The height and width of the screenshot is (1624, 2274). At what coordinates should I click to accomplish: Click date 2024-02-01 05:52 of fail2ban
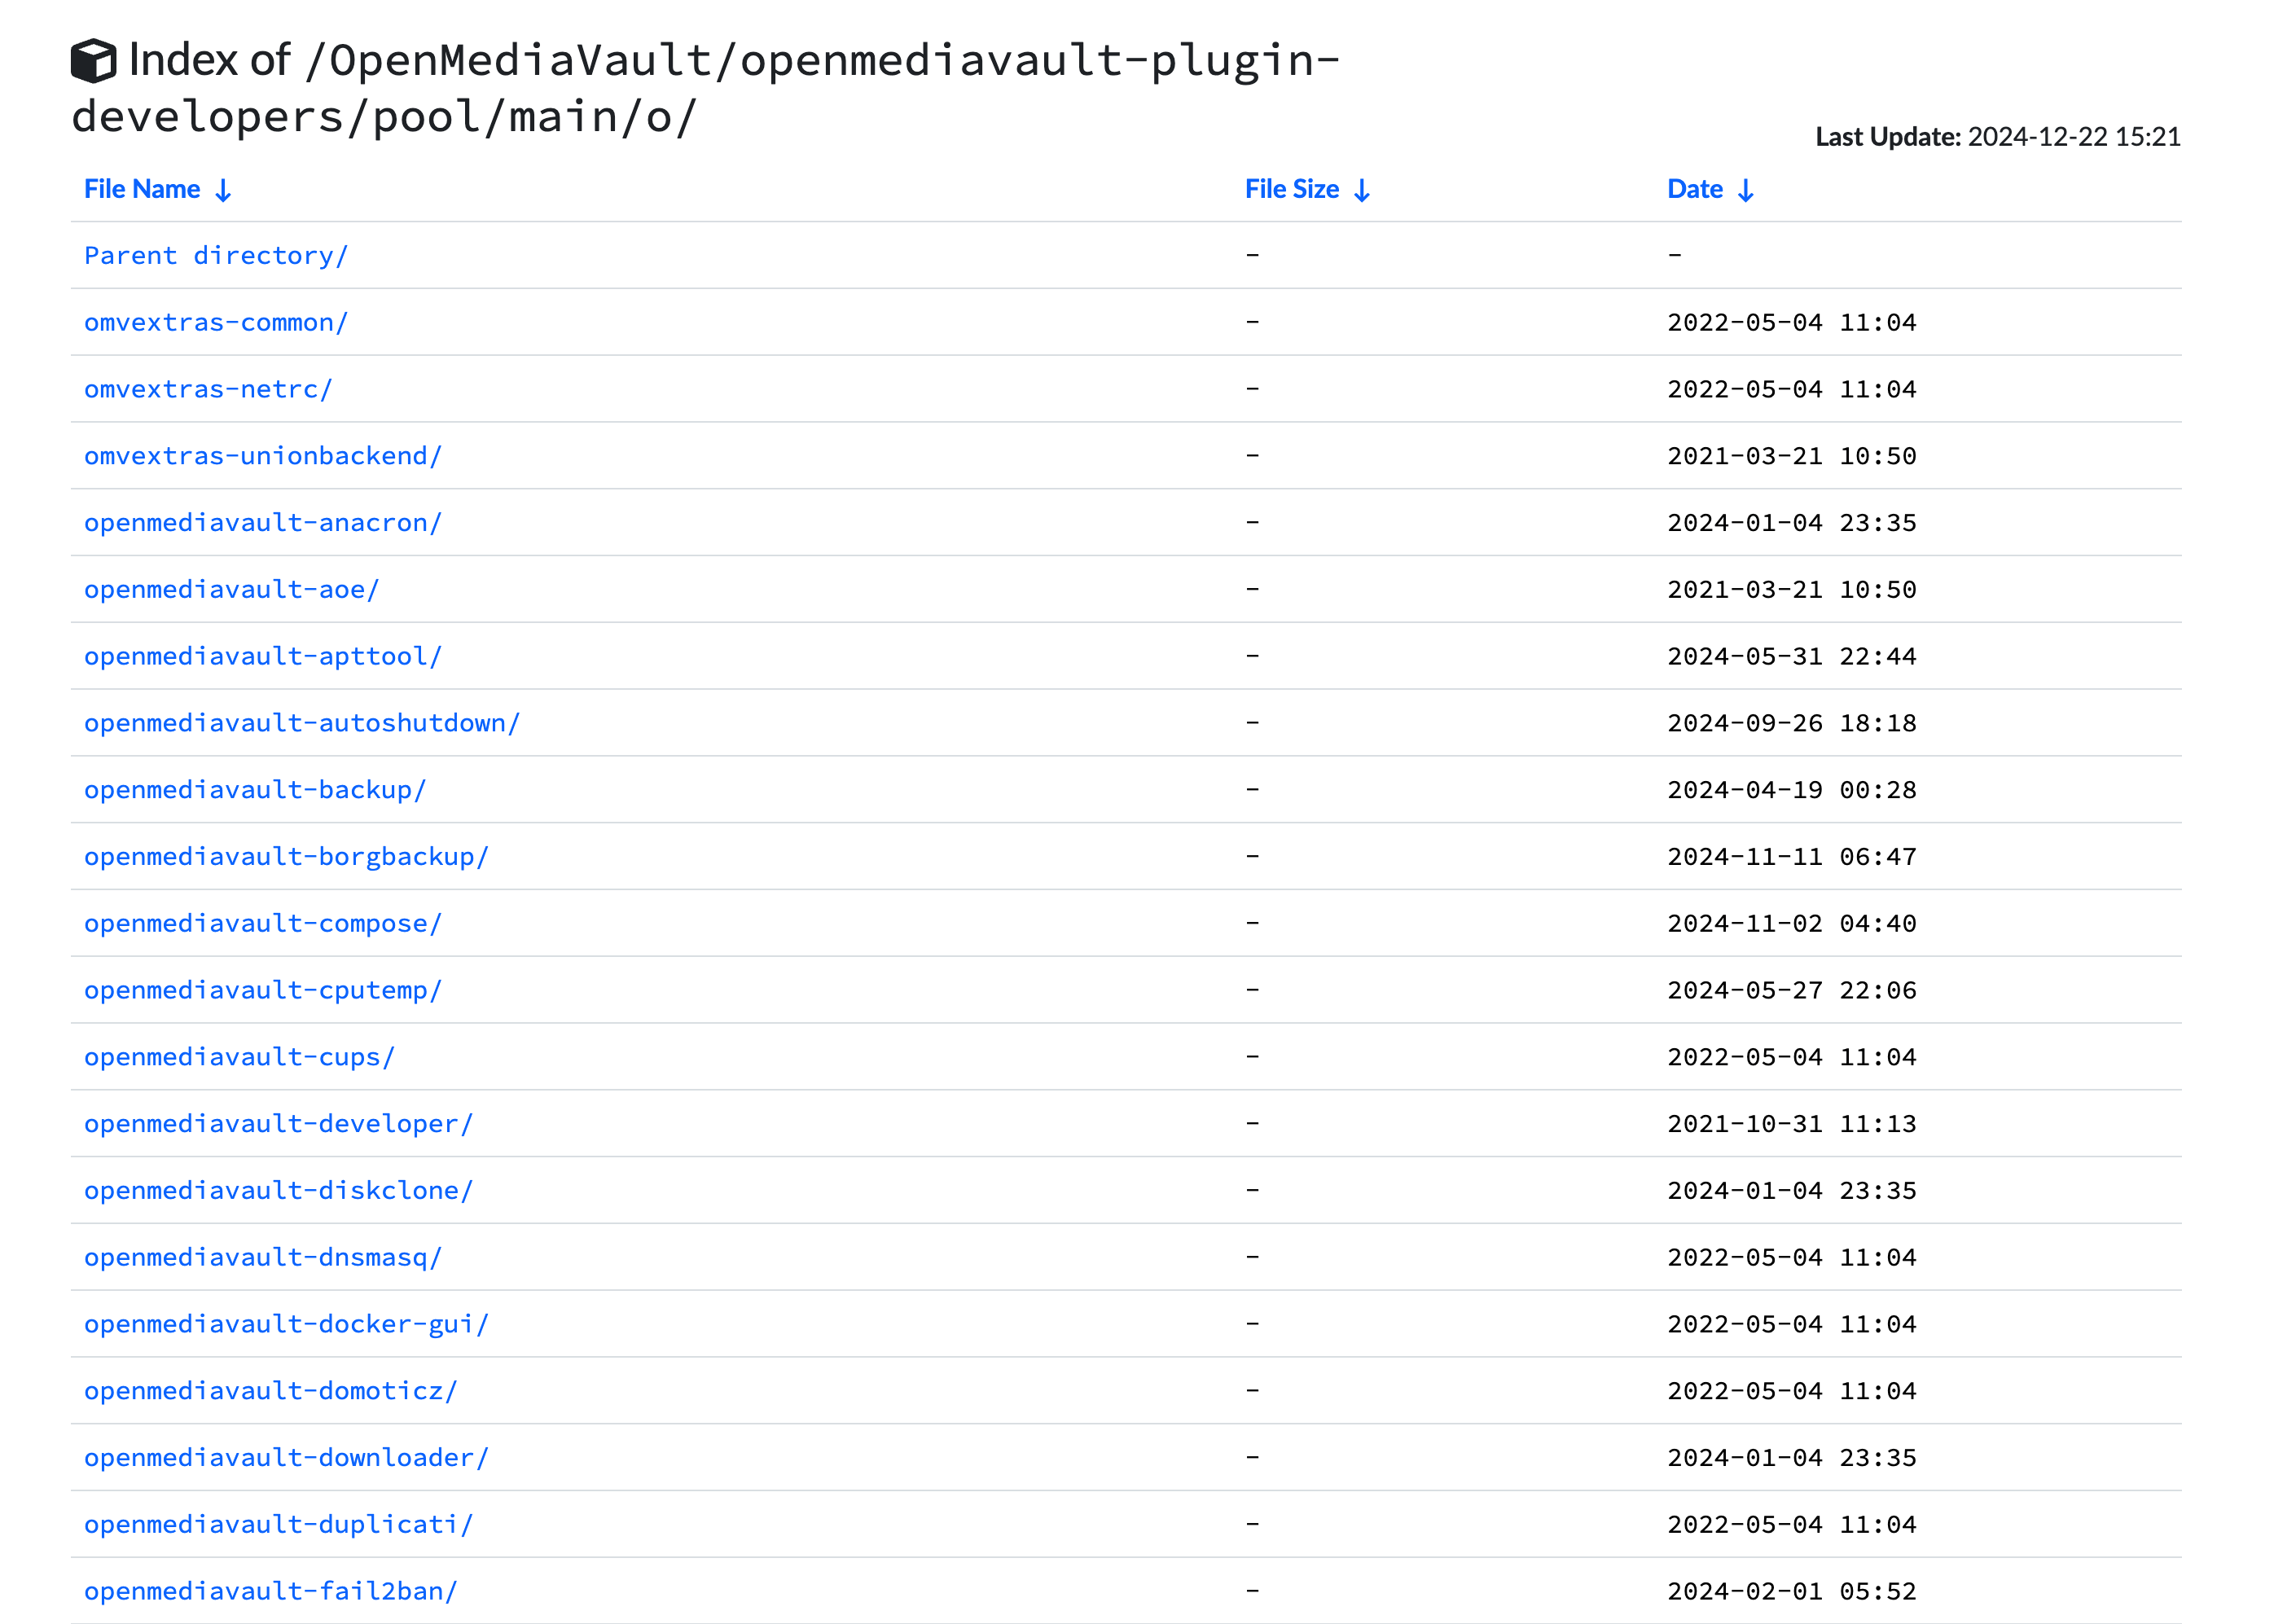1792,1592
